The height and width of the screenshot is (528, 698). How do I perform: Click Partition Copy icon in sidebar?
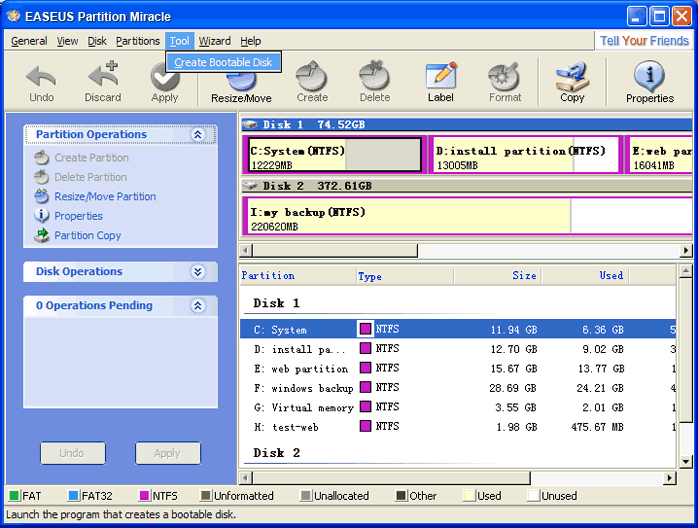[41, 235]
